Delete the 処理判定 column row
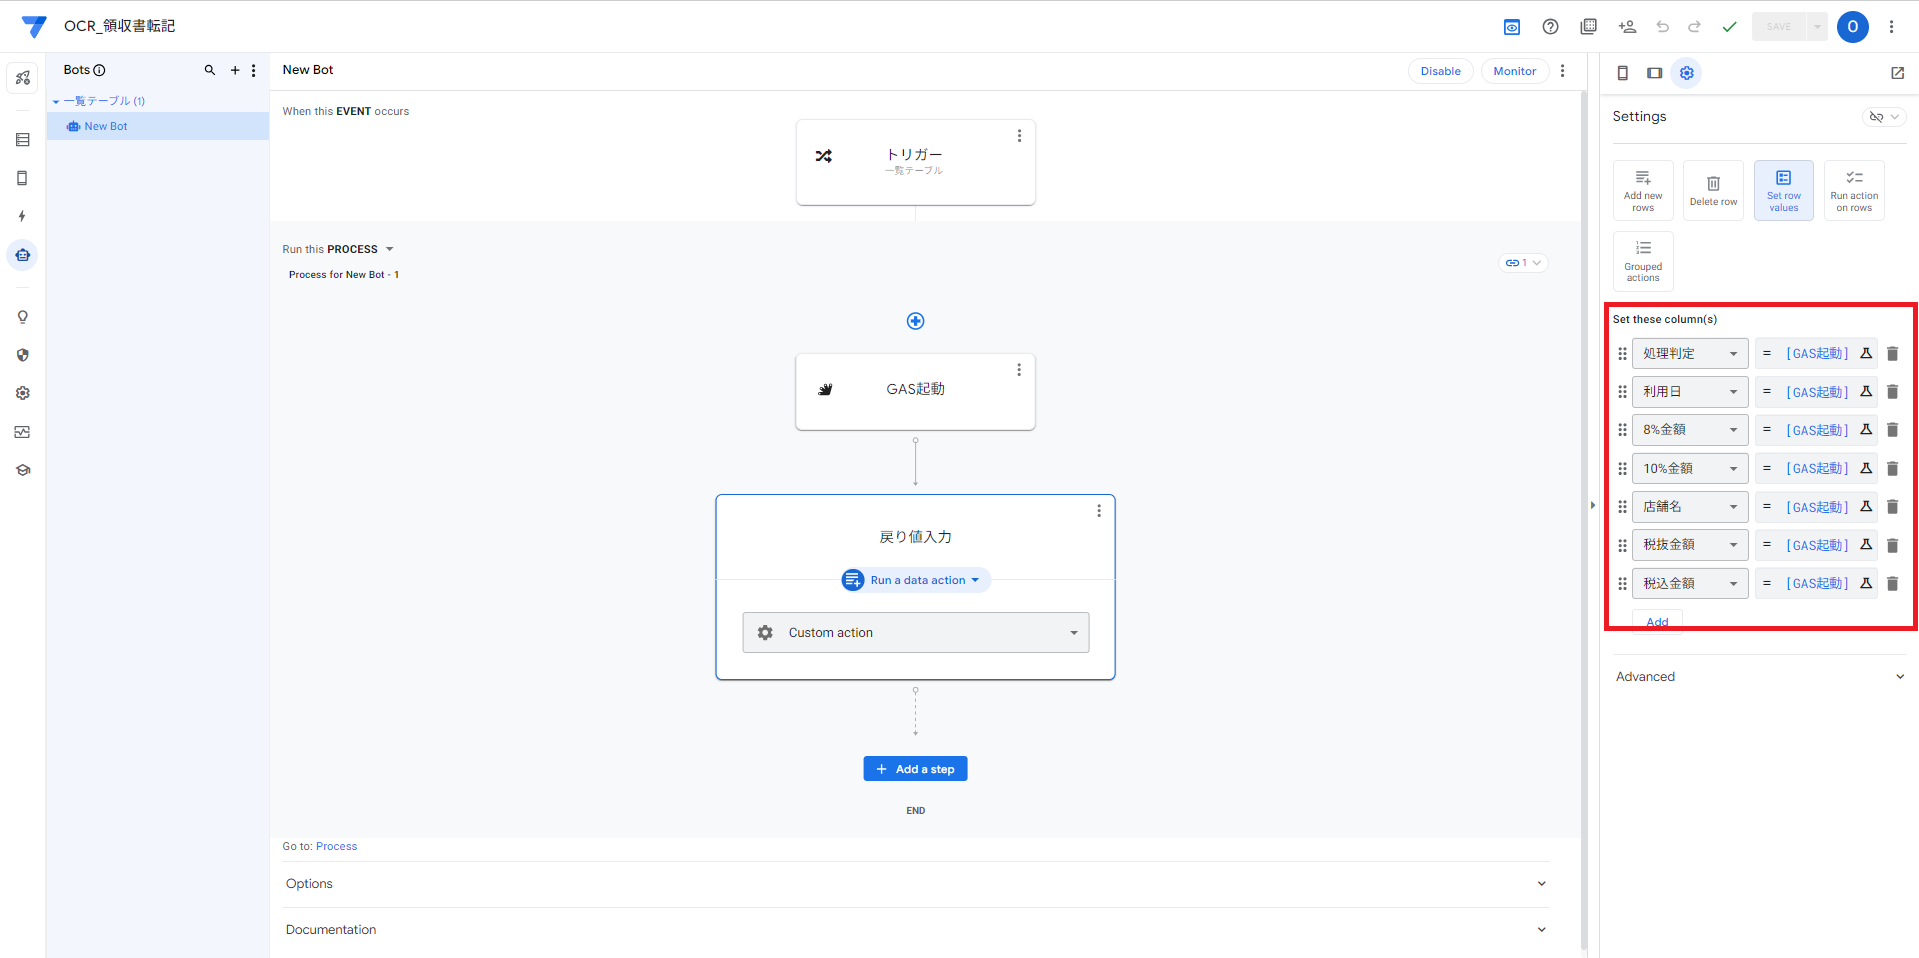 [x=1892, y=354]
